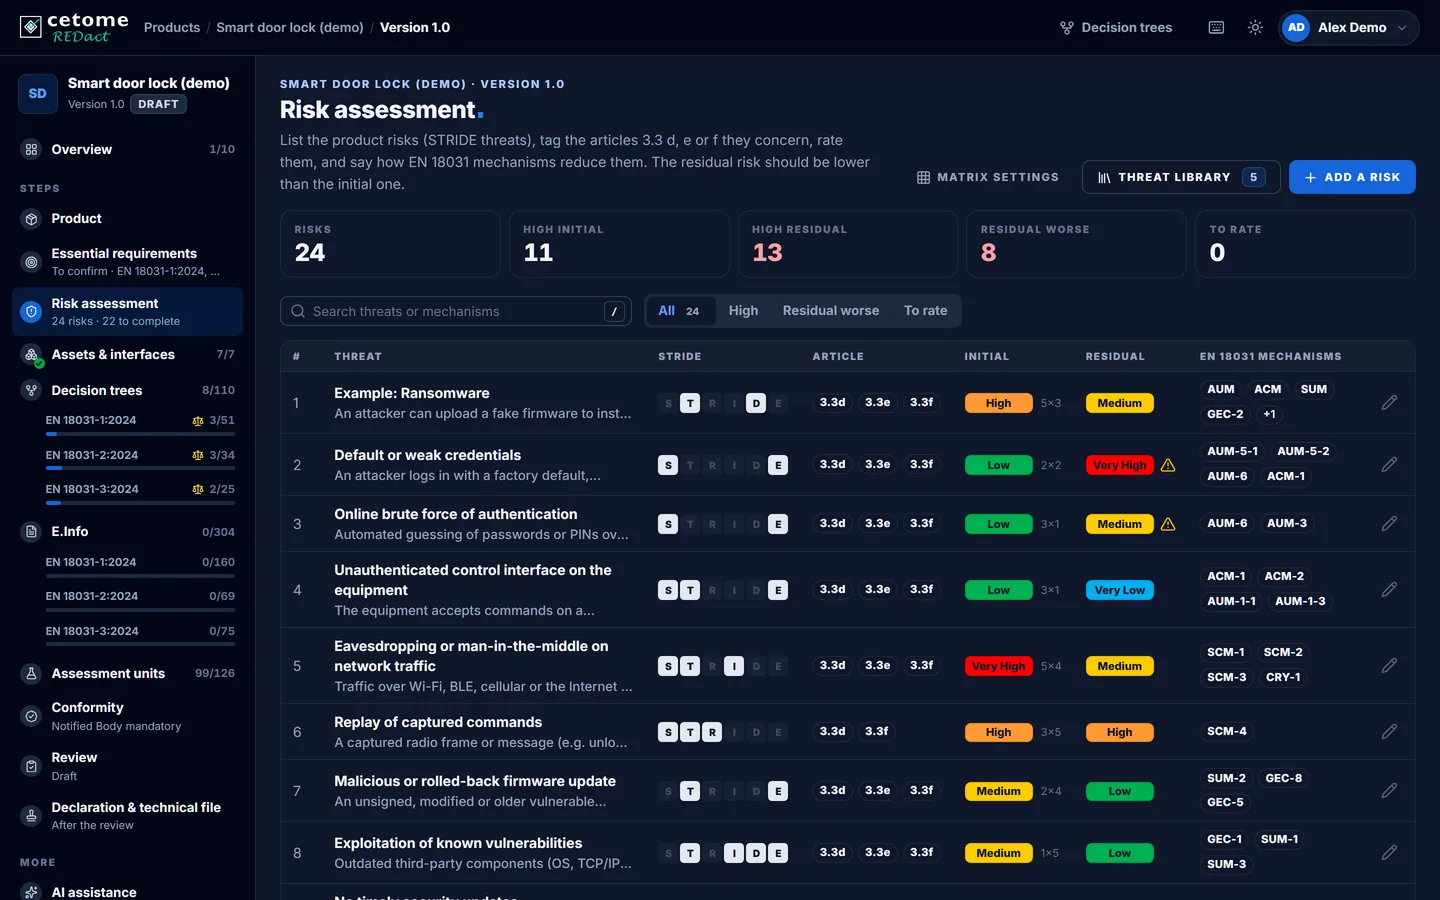The width and height of the screenshot is (1440, 900).
Task: Open Matrix settings
Action: click(987, 177)
